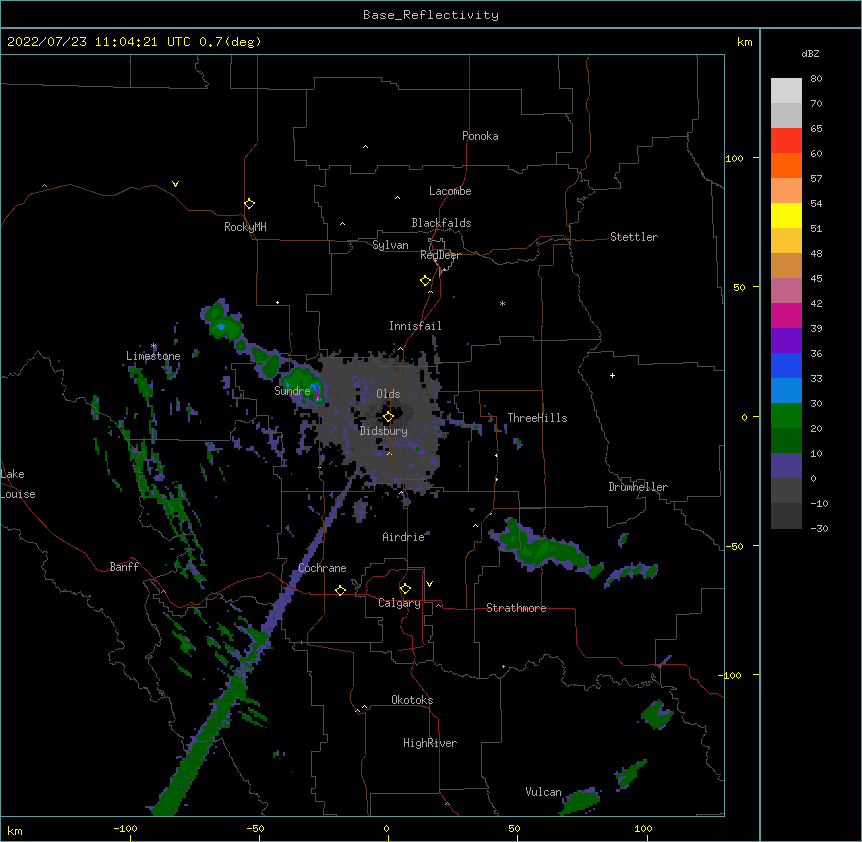Click the HighRiver town label

click(x=430, y=743)
